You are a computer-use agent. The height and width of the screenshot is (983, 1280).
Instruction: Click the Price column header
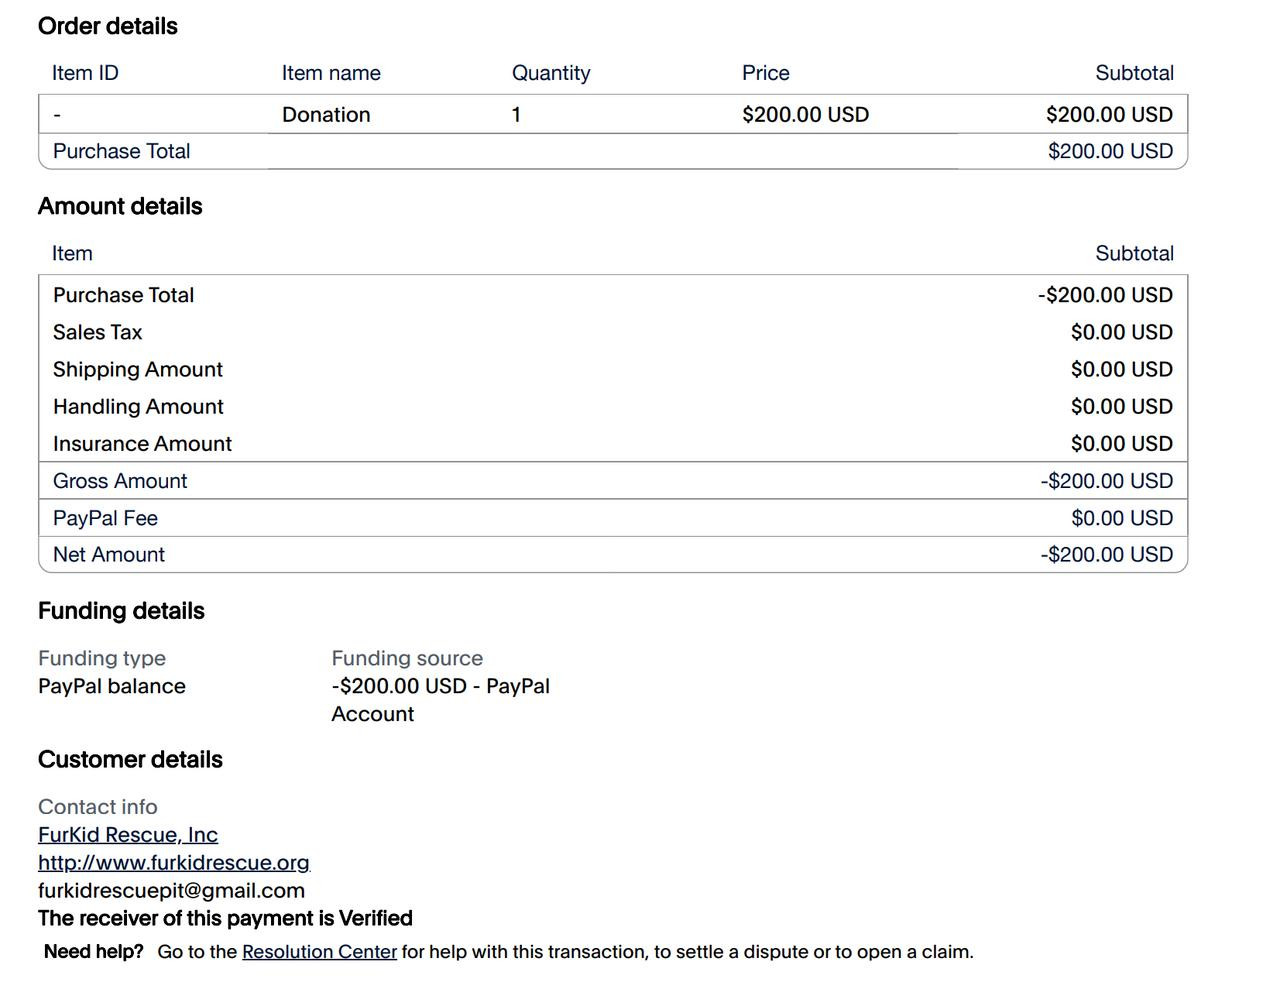click(x=766, y=73)
